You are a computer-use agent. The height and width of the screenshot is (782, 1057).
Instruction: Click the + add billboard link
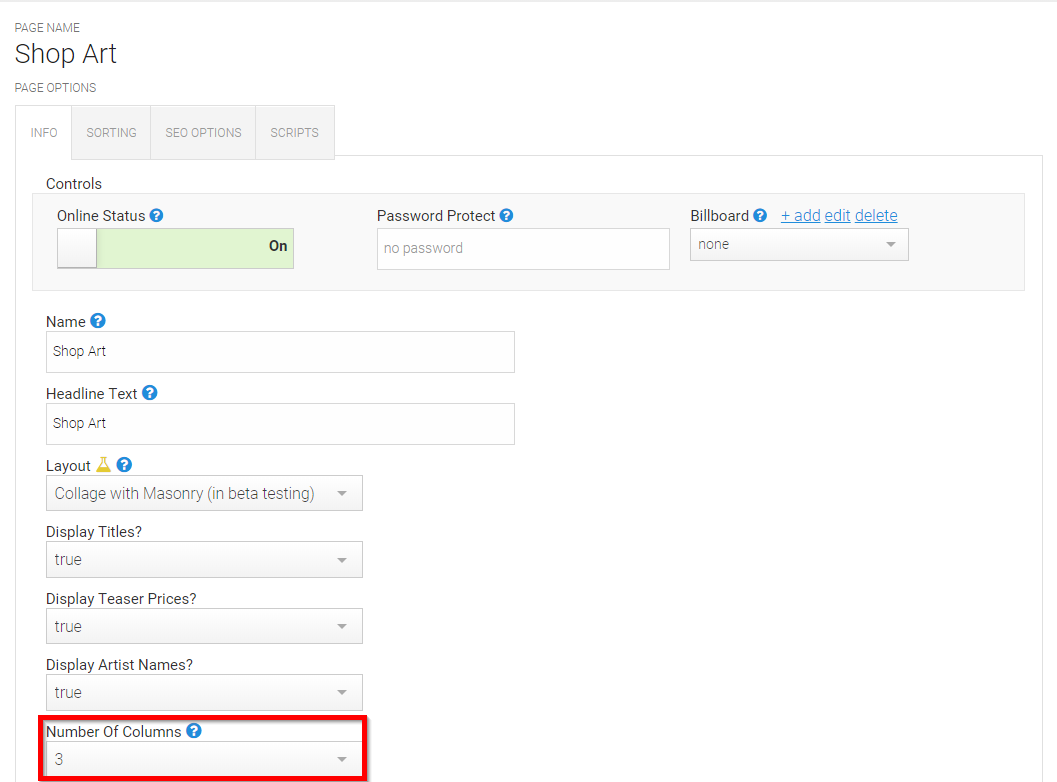(800, 216)
